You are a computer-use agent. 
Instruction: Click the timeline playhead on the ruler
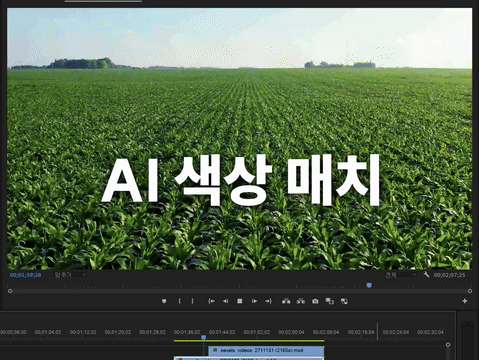pos(203,337)
